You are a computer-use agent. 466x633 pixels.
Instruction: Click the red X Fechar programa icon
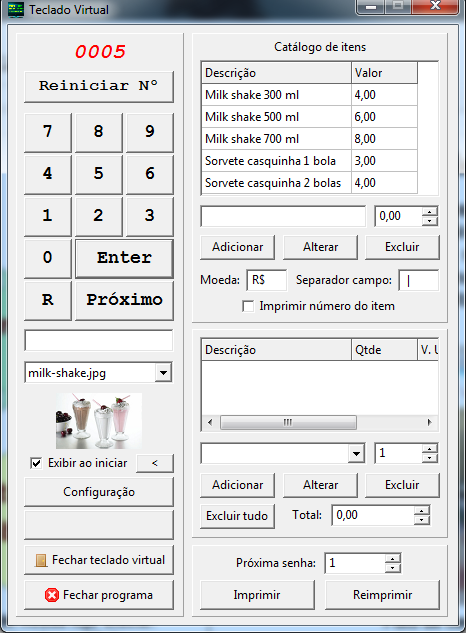(x=52, y=595)
